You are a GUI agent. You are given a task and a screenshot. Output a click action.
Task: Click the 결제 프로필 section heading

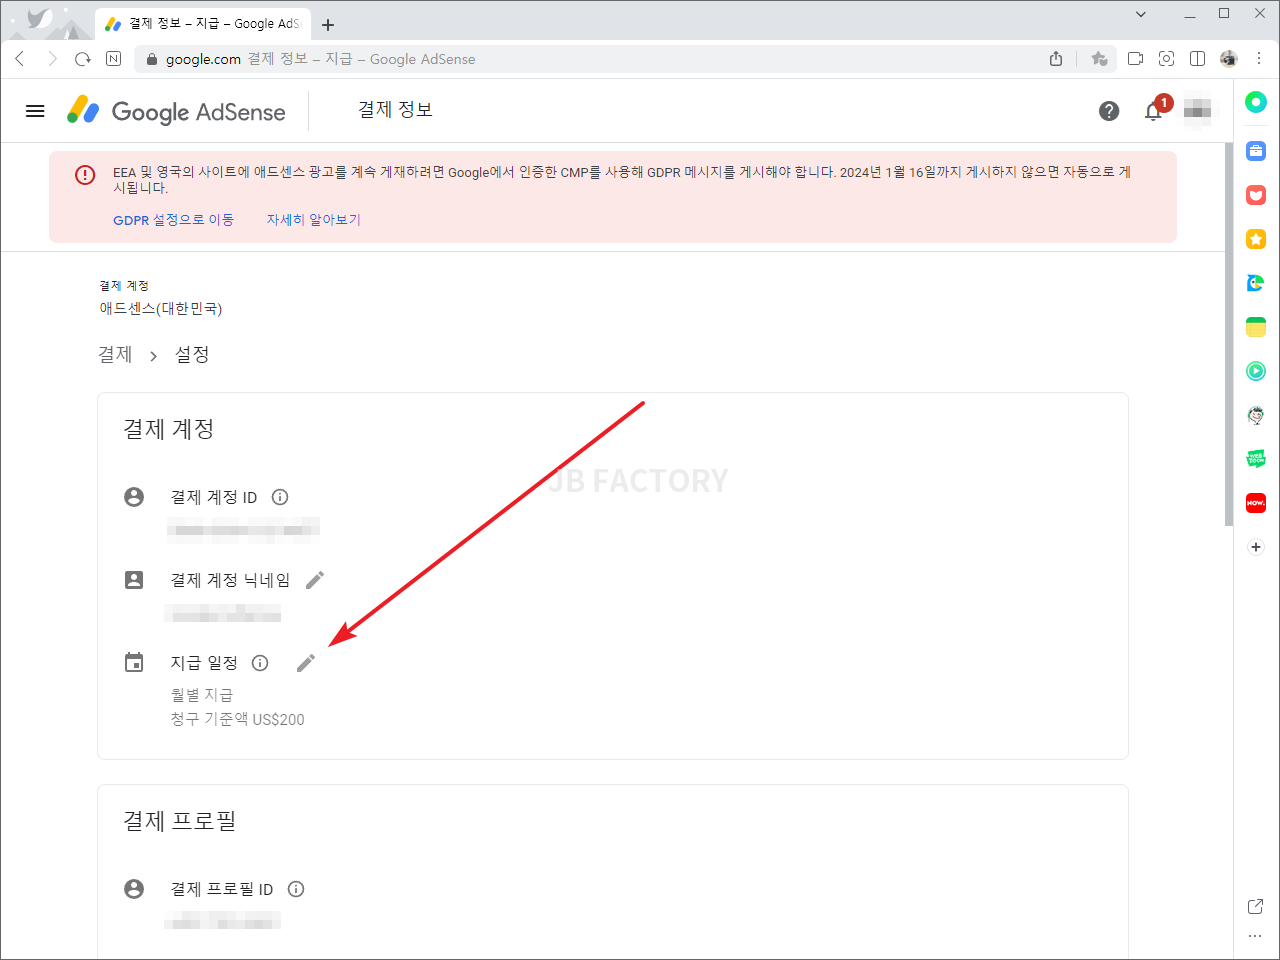pos(180,821)
